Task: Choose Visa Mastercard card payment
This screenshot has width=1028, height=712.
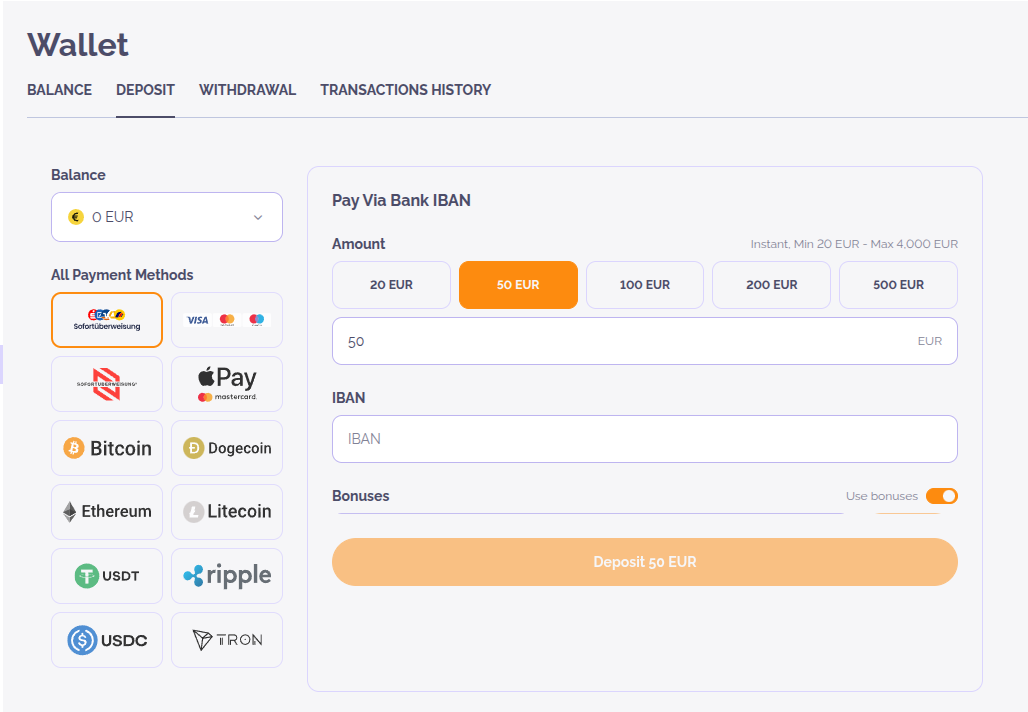Action: click(227, 320)
